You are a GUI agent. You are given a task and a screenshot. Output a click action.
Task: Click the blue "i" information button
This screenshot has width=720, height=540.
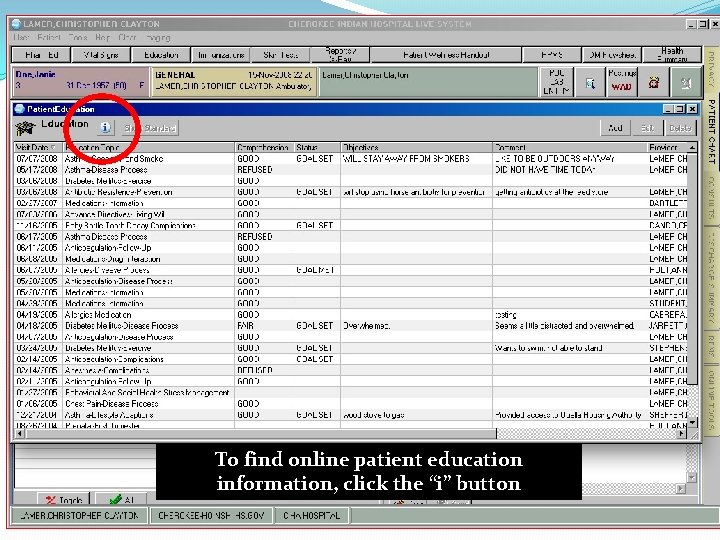(x=106, y=127)
